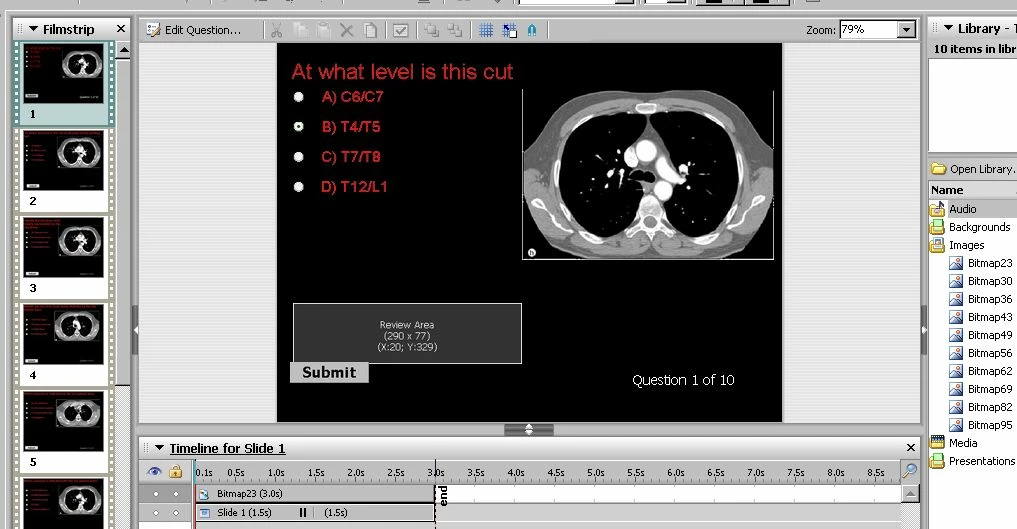Image resolution: width=1017 pixels, height=529 pixels.
Task: Toggle the Show grid icon
Action: click(x=486, y=30)
